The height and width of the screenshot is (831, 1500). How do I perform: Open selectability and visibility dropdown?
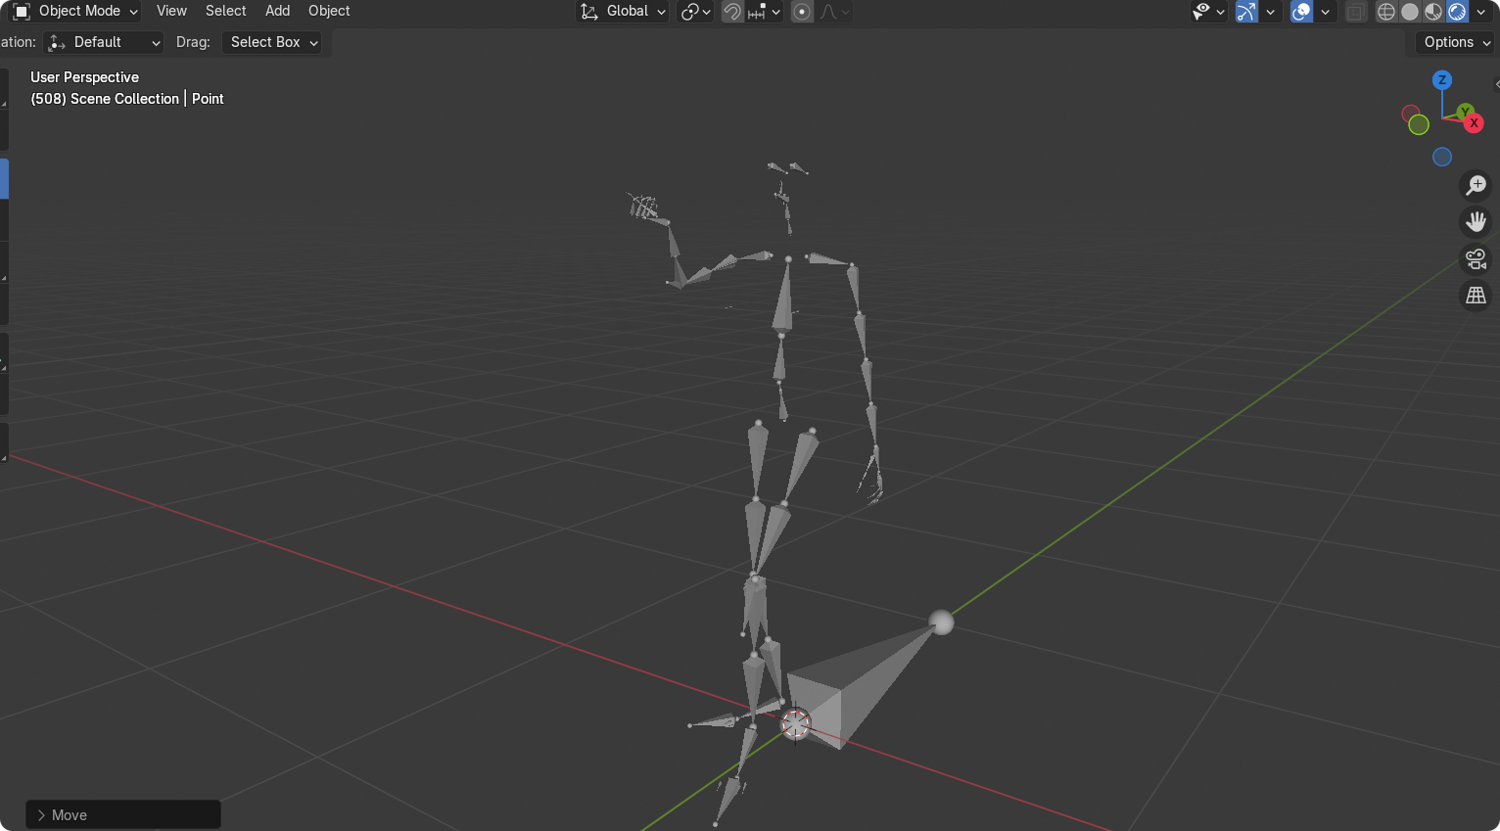(1208, 12)
